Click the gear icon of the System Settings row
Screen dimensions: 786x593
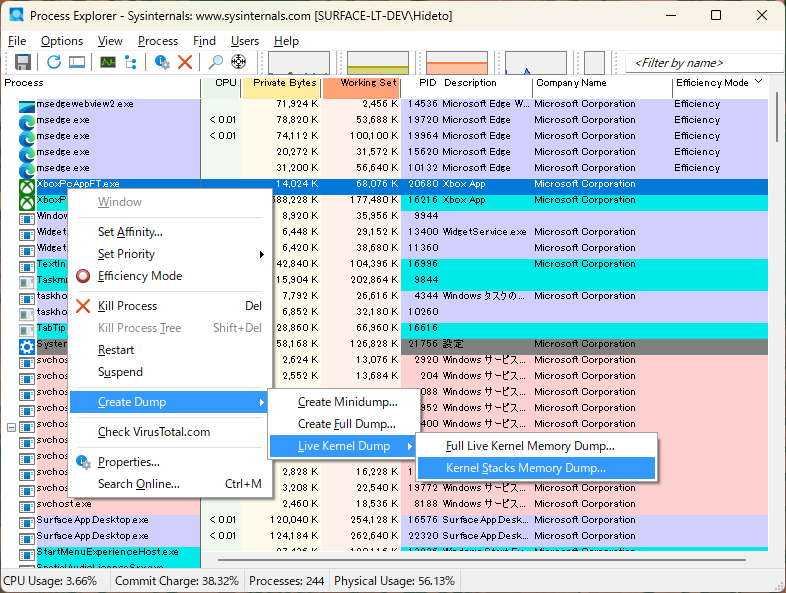[x=27, y=346]
